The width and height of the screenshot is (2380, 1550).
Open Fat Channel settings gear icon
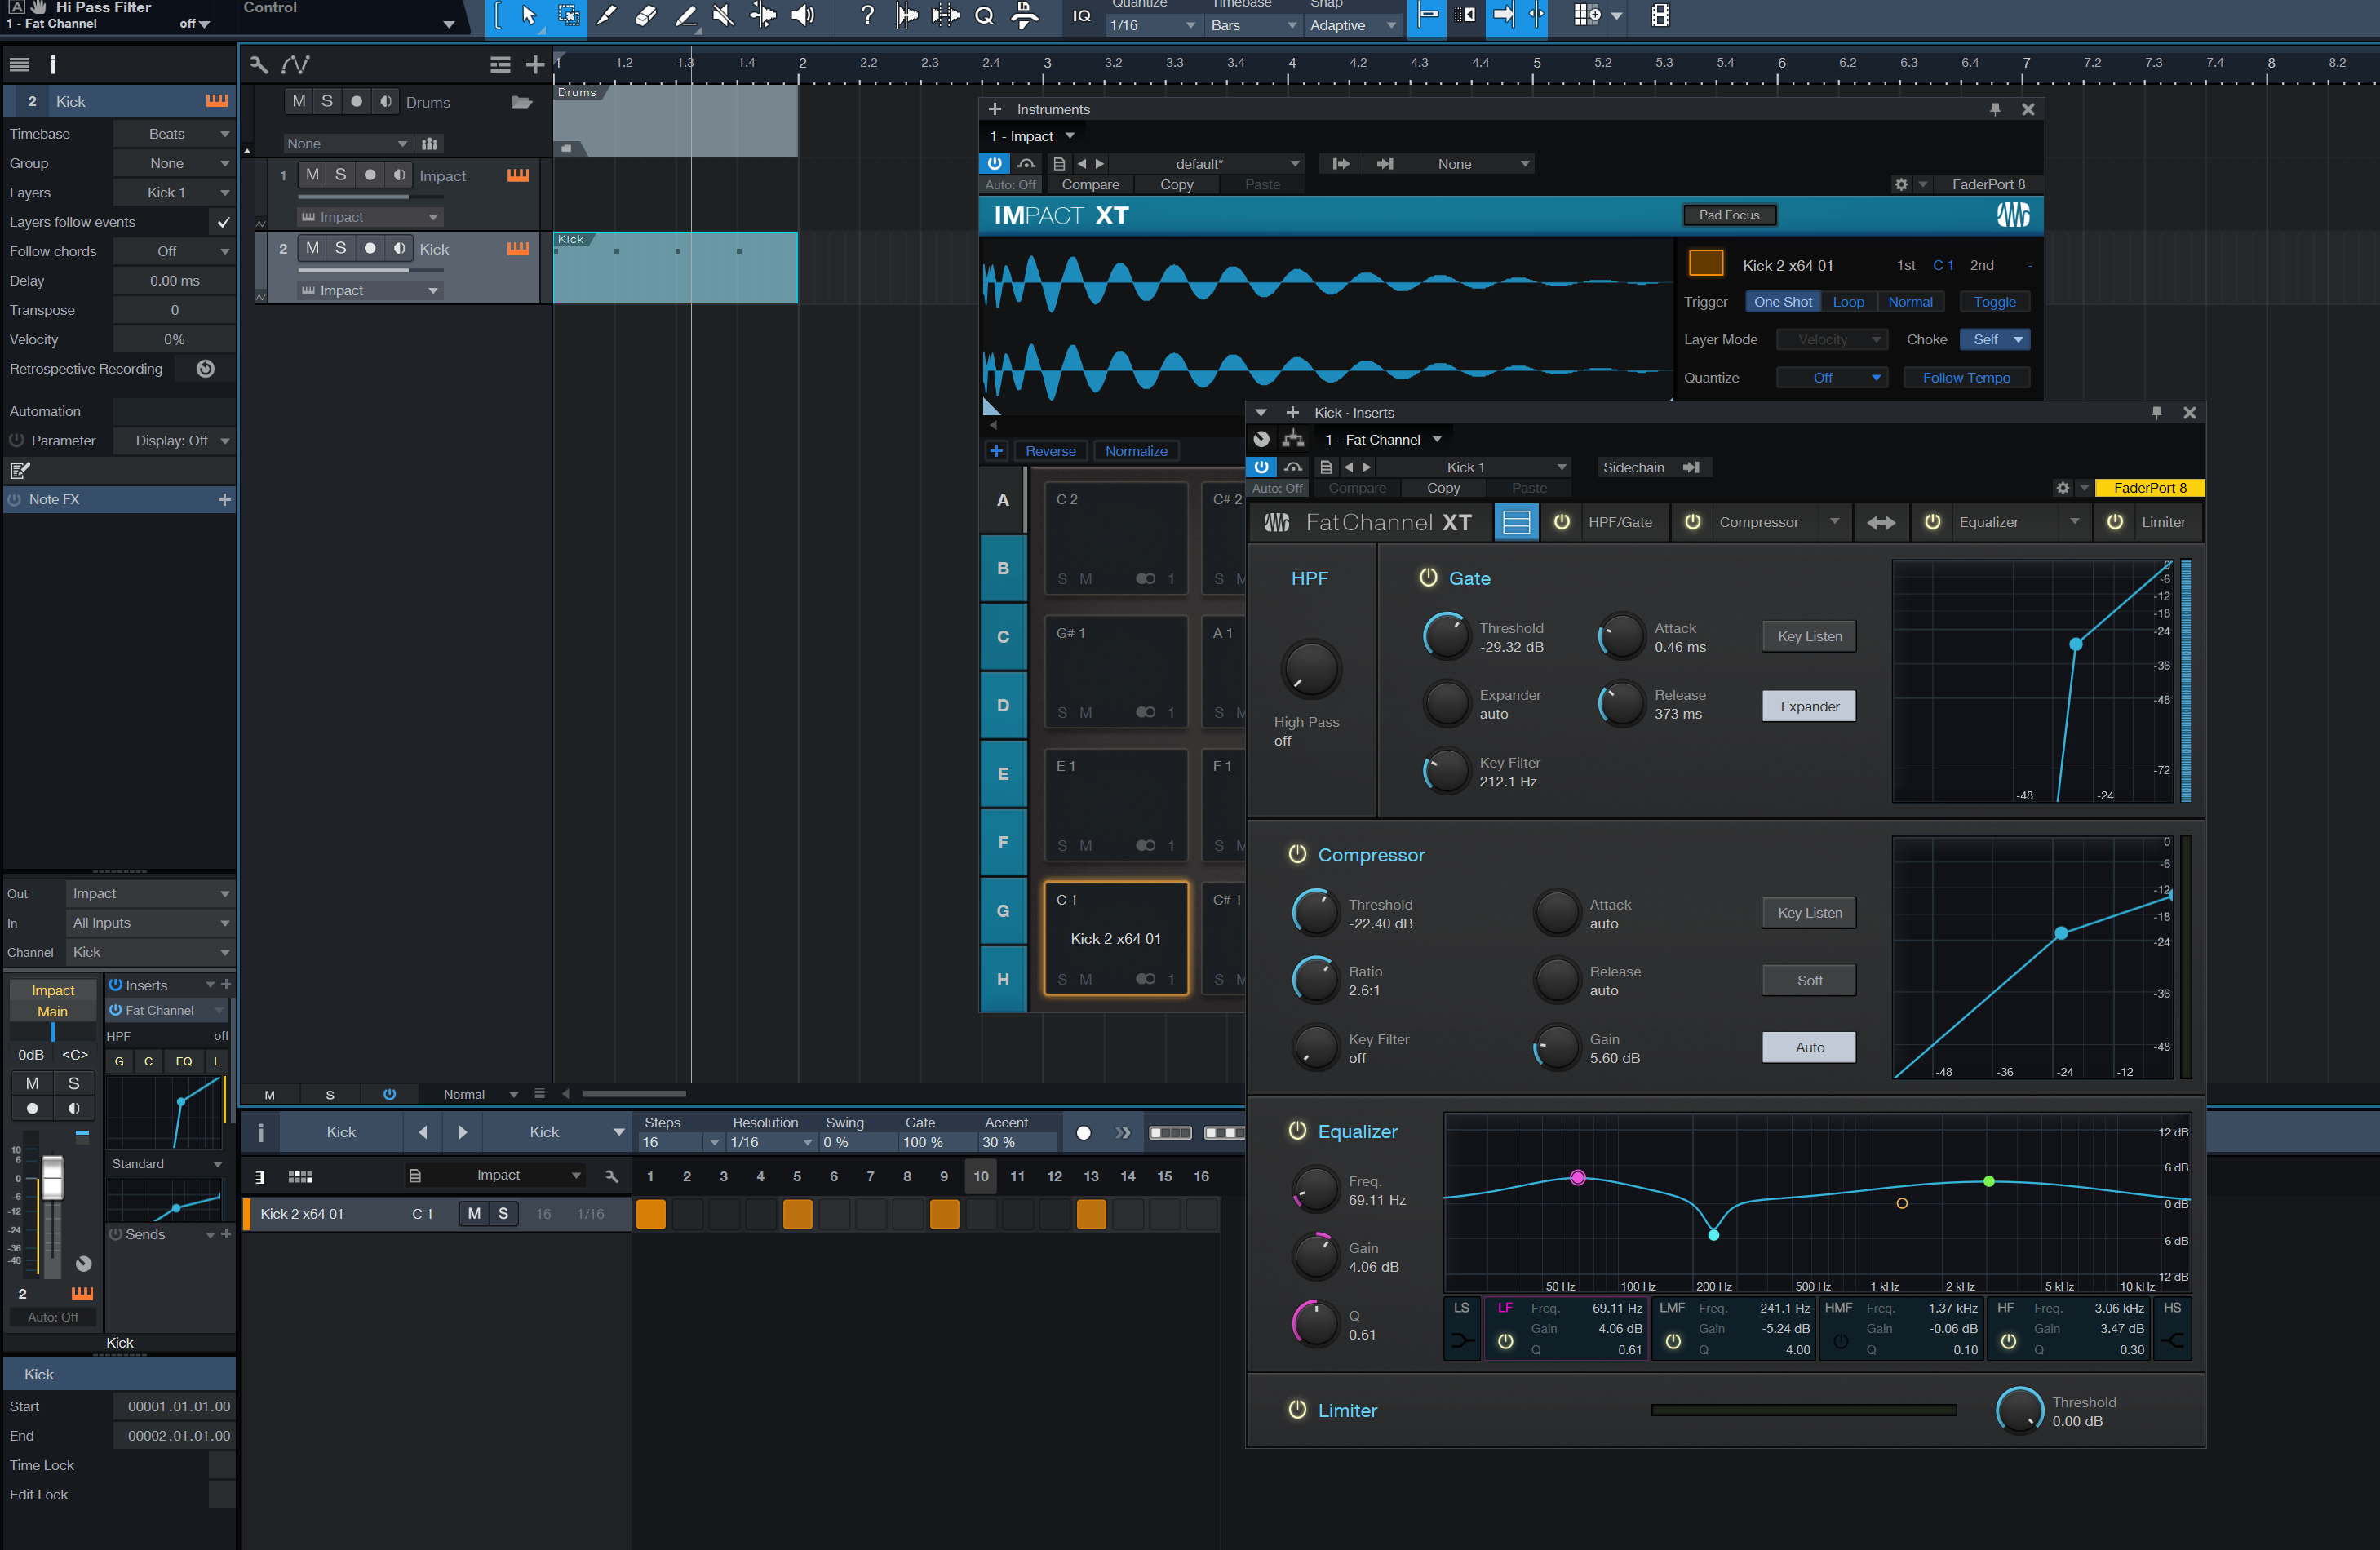2062,488
